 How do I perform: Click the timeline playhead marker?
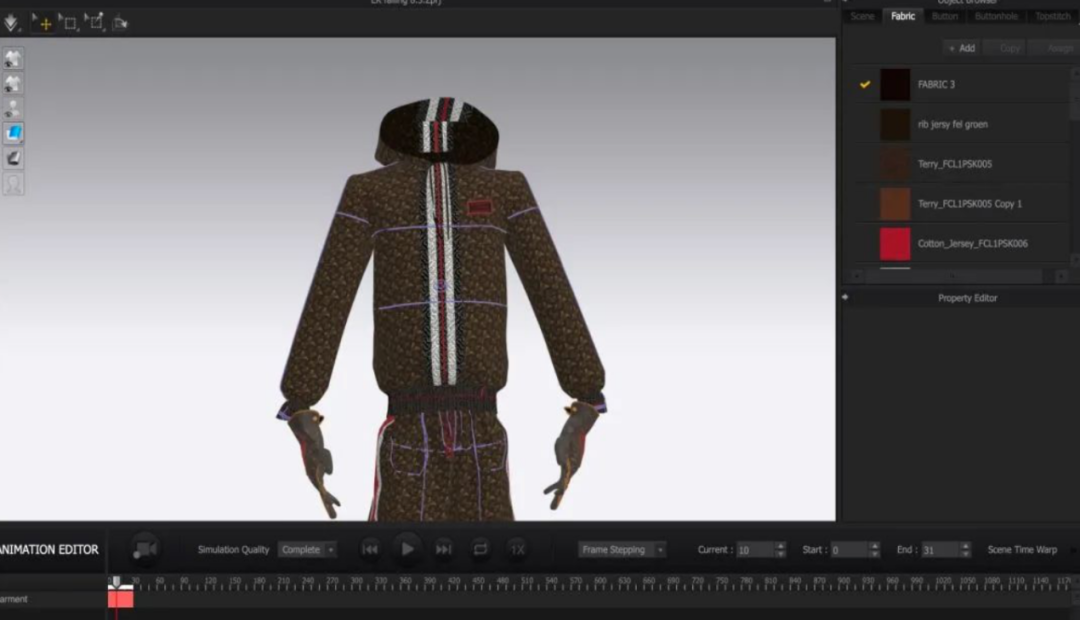(x=116, y=583)
